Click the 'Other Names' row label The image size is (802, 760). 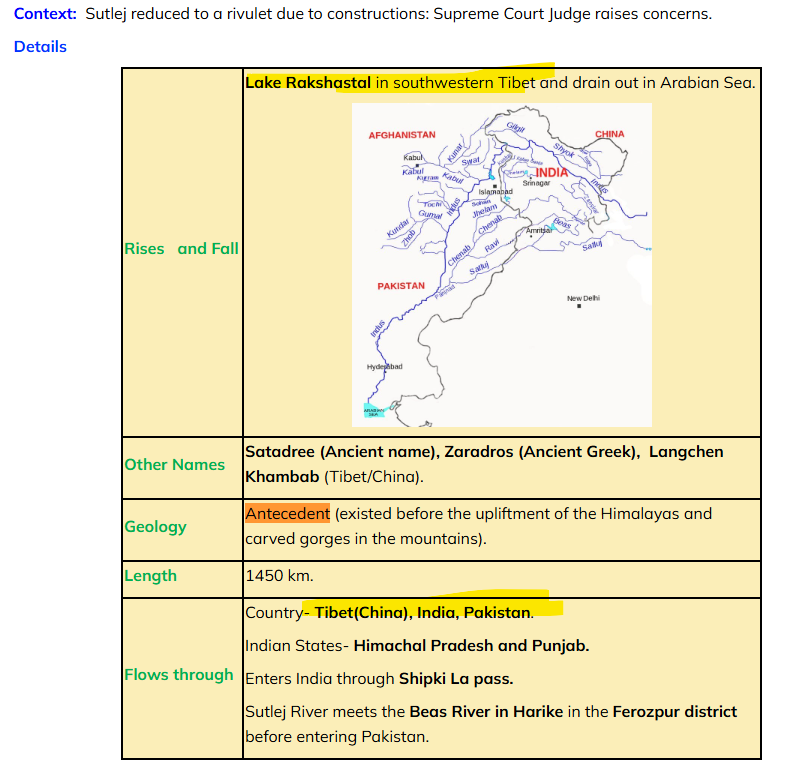point(174,464)
